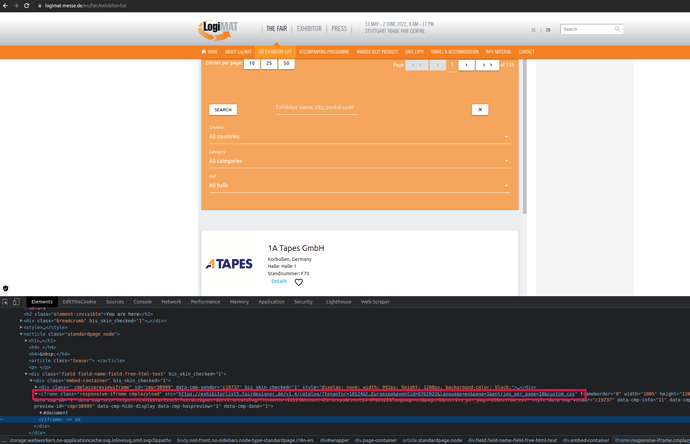
Task: Open Details link for 1A Tapes GmbH
Action: tap(279, 281)
